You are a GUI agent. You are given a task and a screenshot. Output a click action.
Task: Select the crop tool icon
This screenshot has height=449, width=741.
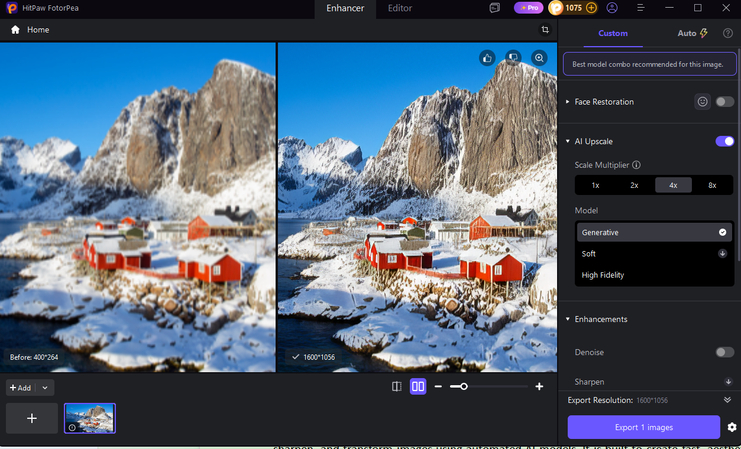545,30
